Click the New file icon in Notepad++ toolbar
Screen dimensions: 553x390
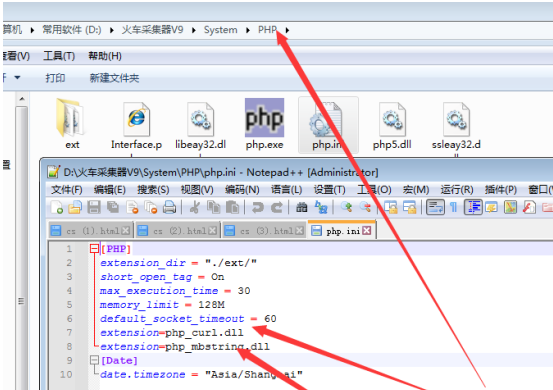click(x=56, y=207)
